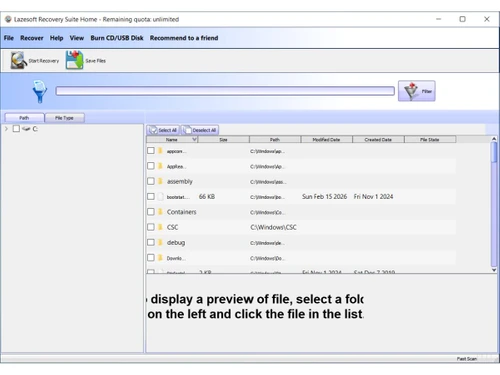Sort by the Modified Date column header
Image resolution: width=500 pixels, height=375 pixels.
[326, 139]
